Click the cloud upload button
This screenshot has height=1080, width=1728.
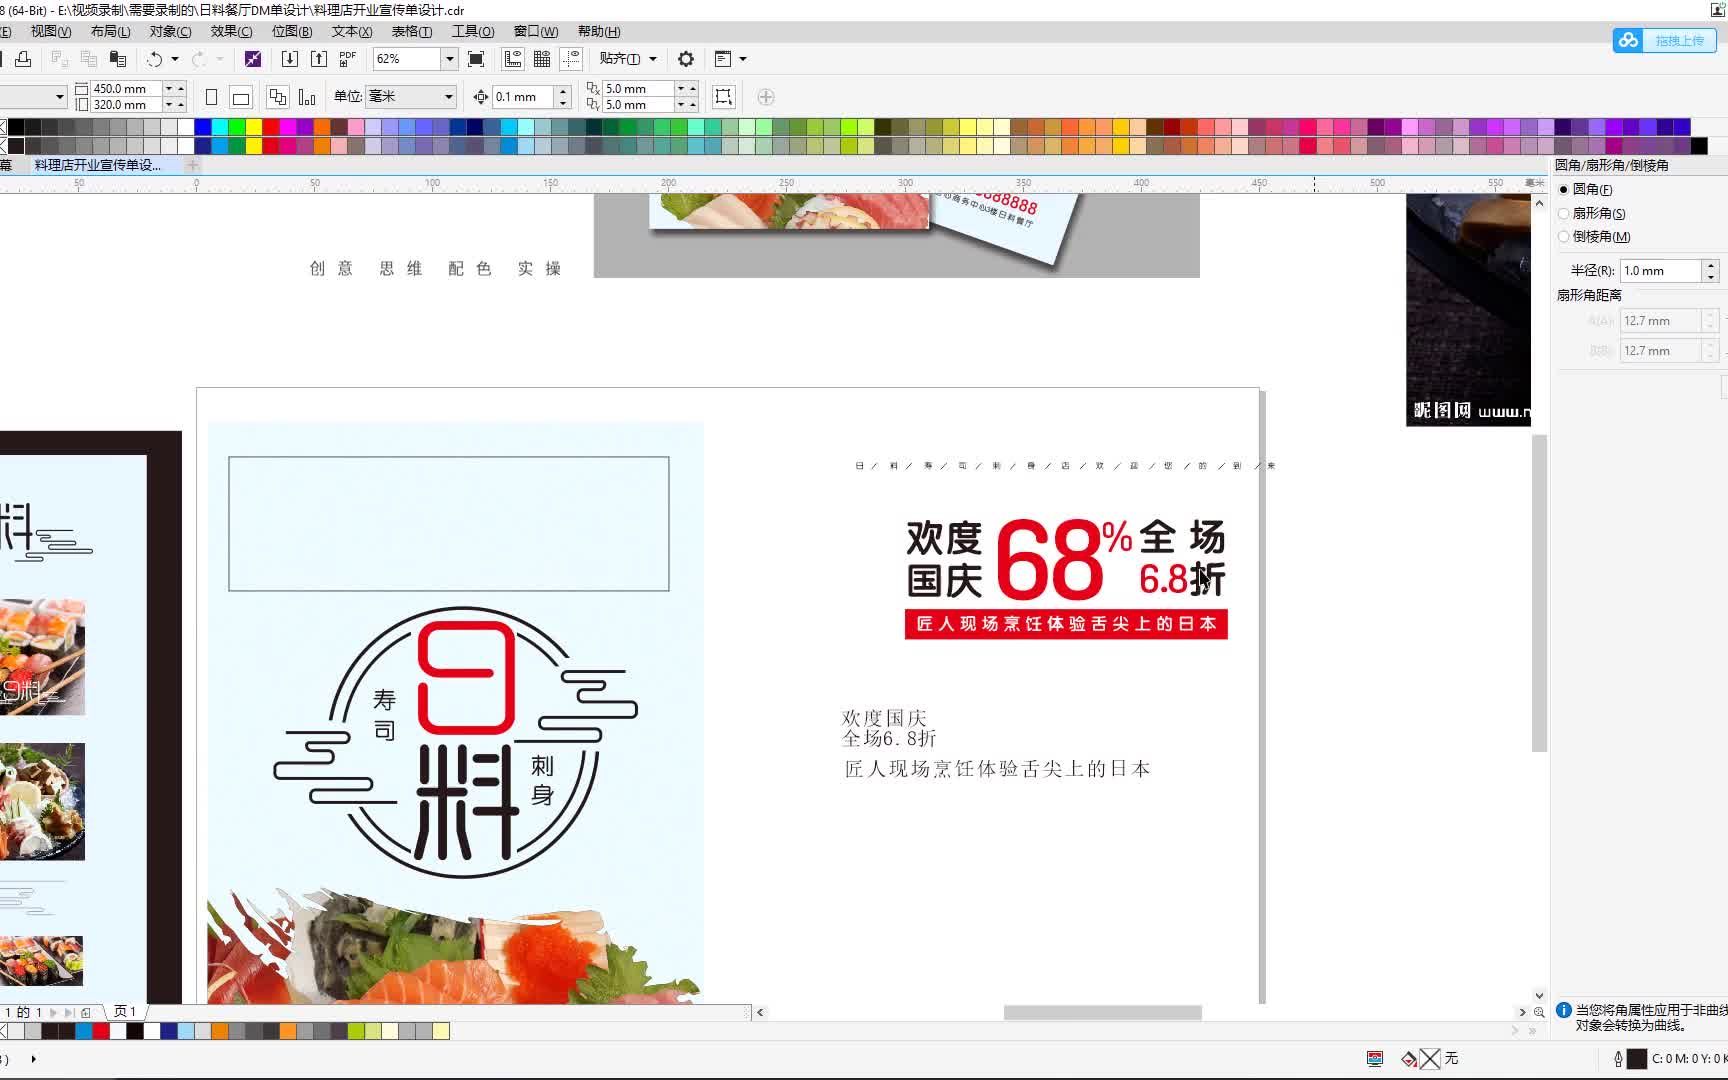point(1664,40)
